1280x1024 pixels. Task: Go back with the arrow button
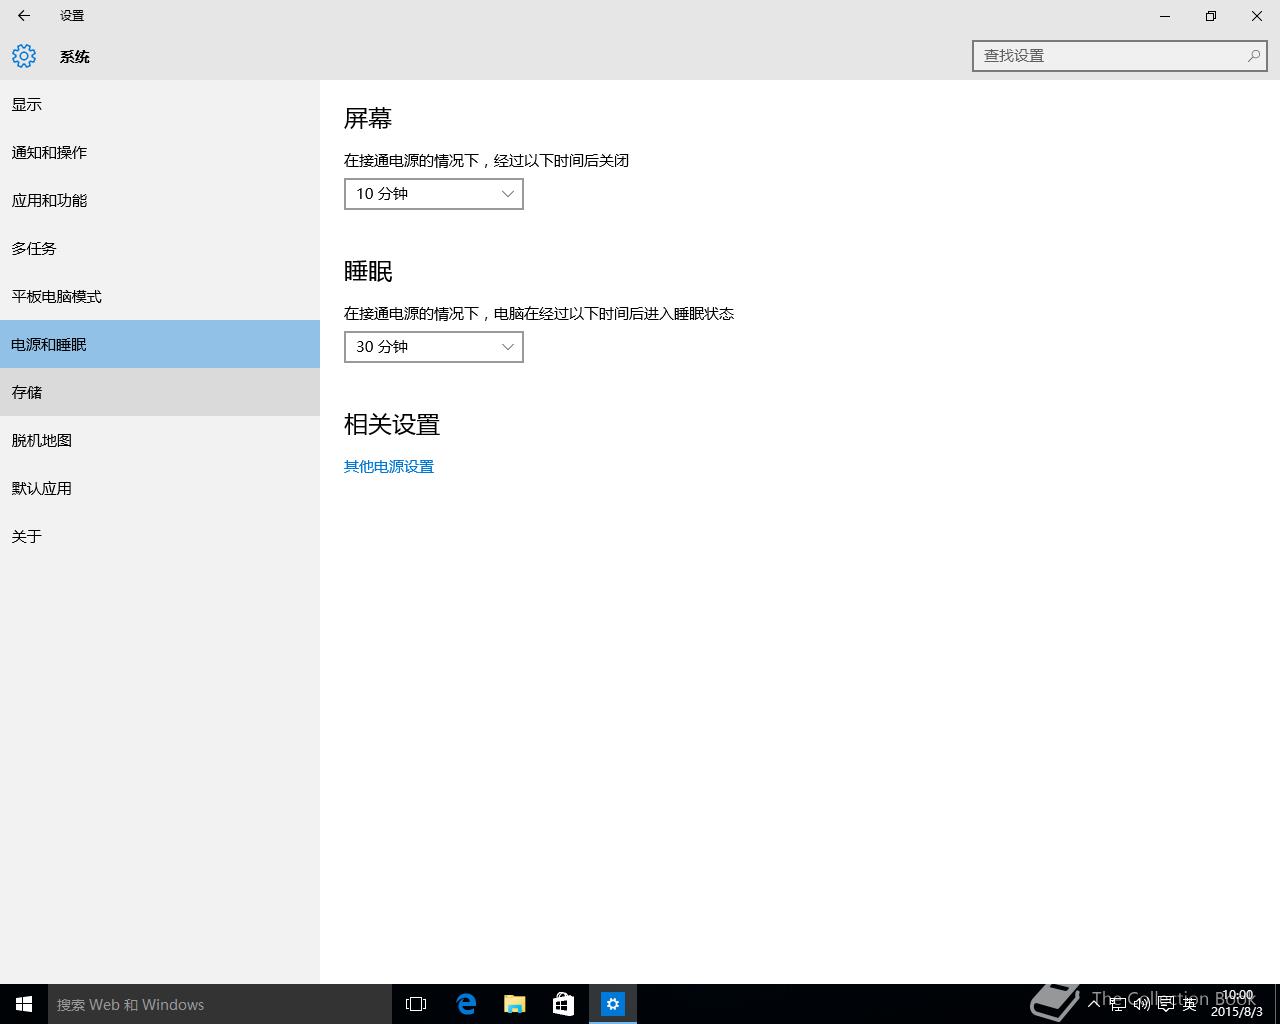coord(24,16)
